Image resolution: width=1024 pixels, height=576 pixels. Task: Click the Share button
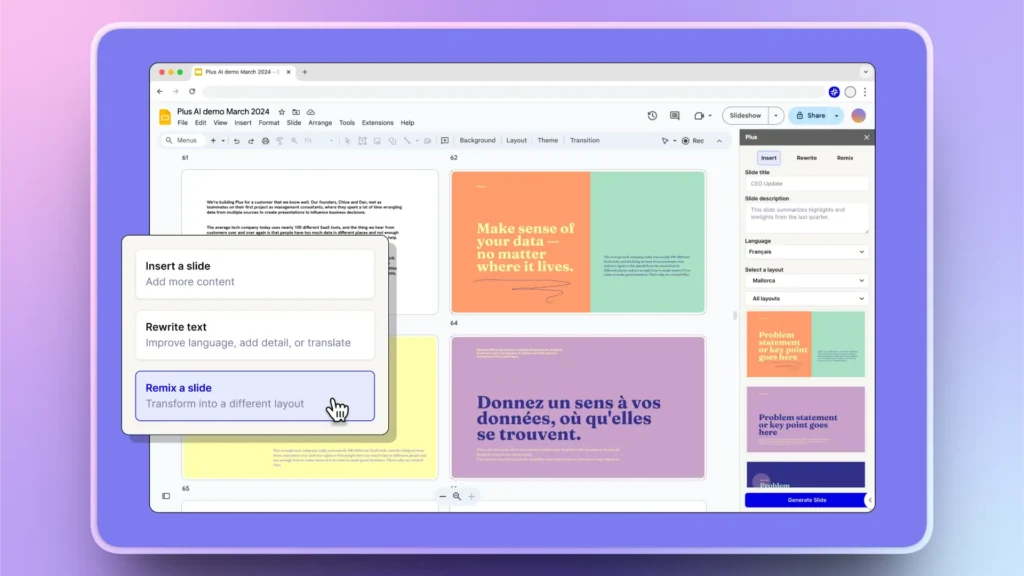[x=810, y=116]
